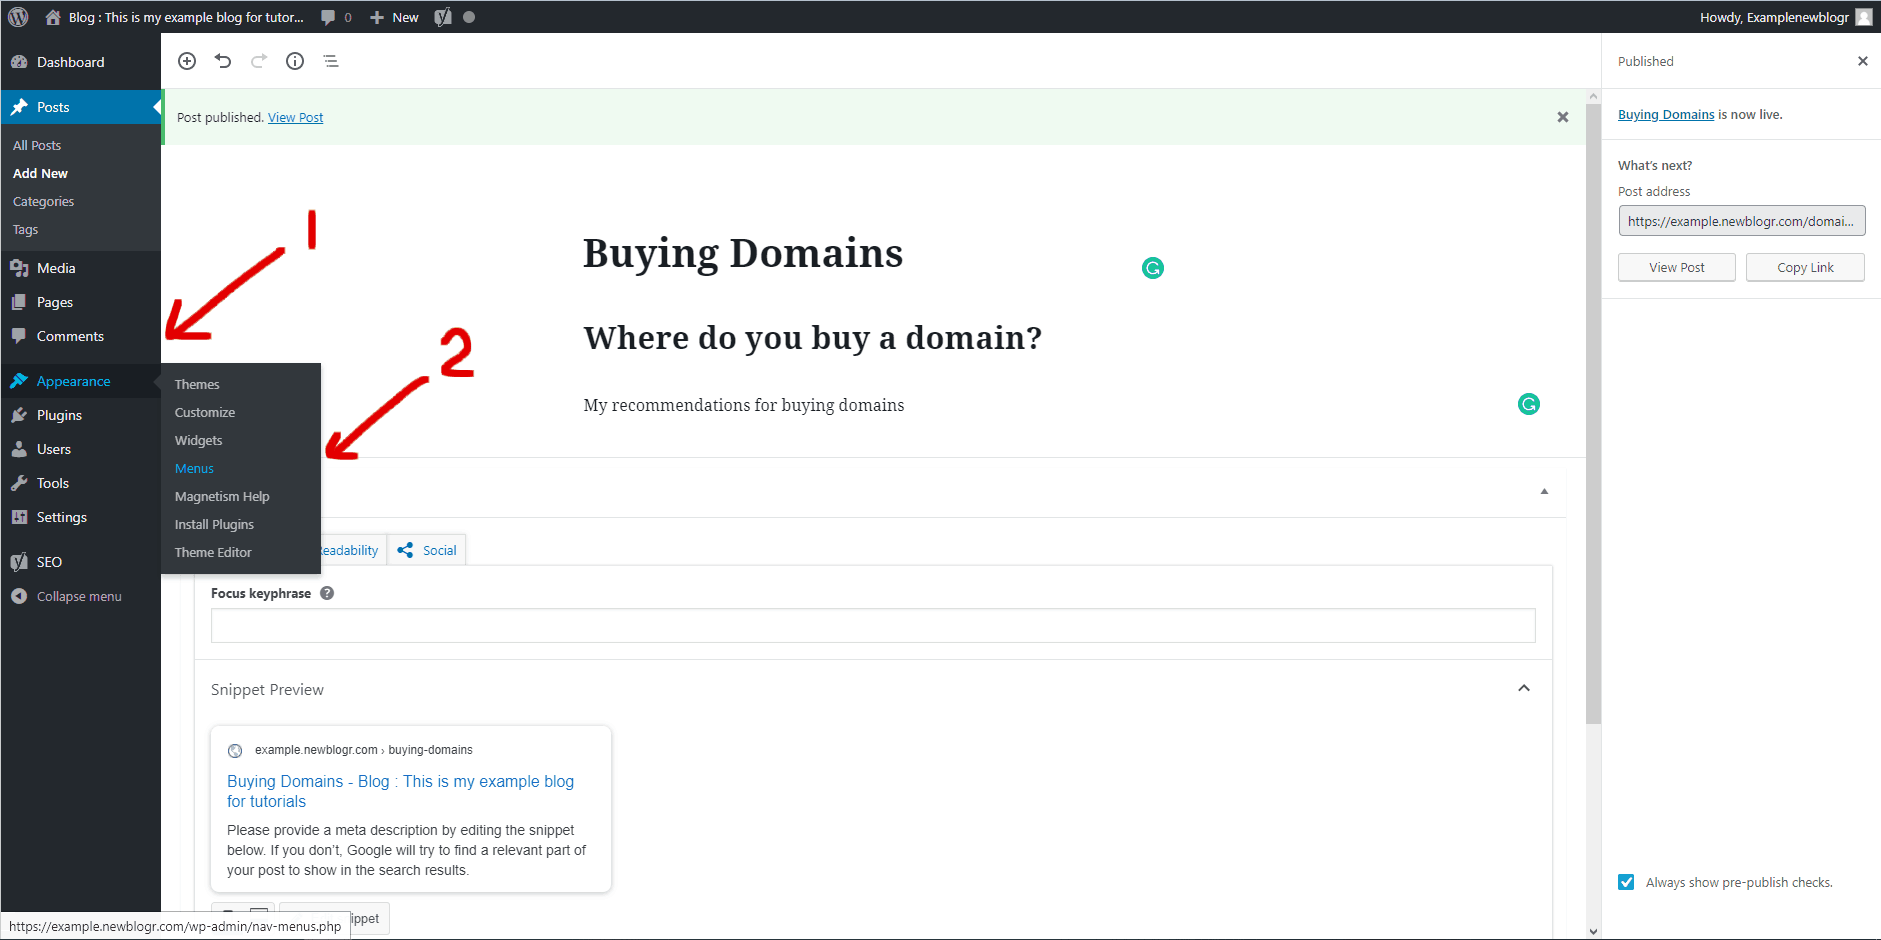Open the Buying Domains live link
1881x940 pixels.
click(x=1666, y=114)
